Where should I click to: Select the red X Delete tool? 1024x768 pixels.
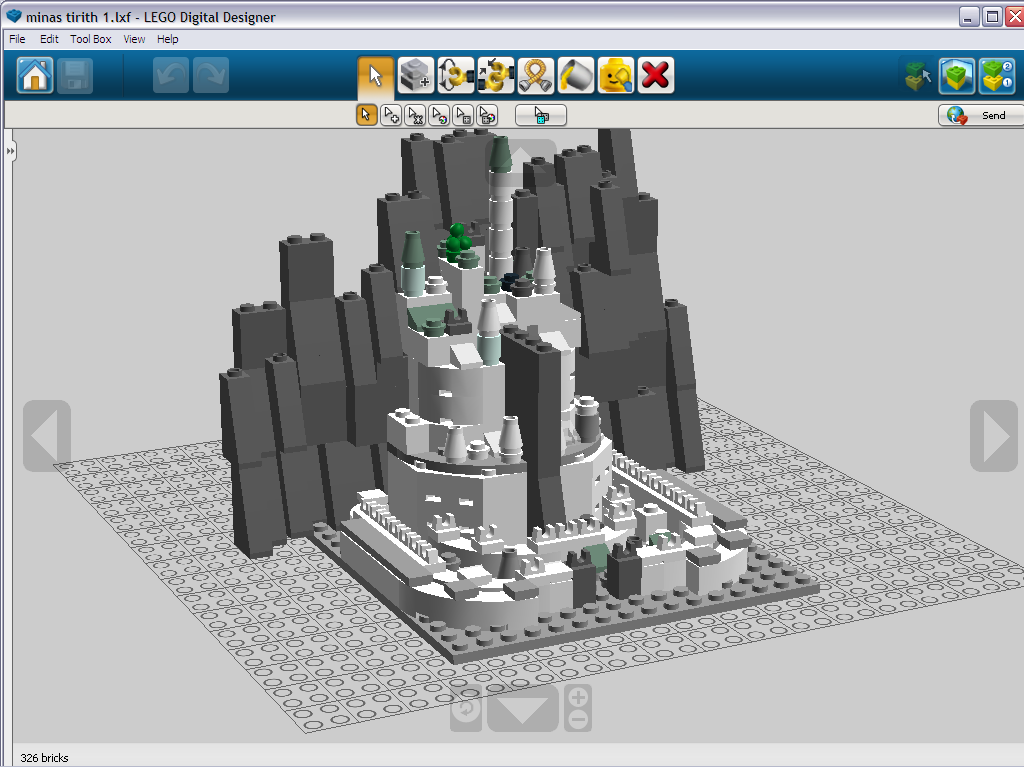[x=656, y=75]
